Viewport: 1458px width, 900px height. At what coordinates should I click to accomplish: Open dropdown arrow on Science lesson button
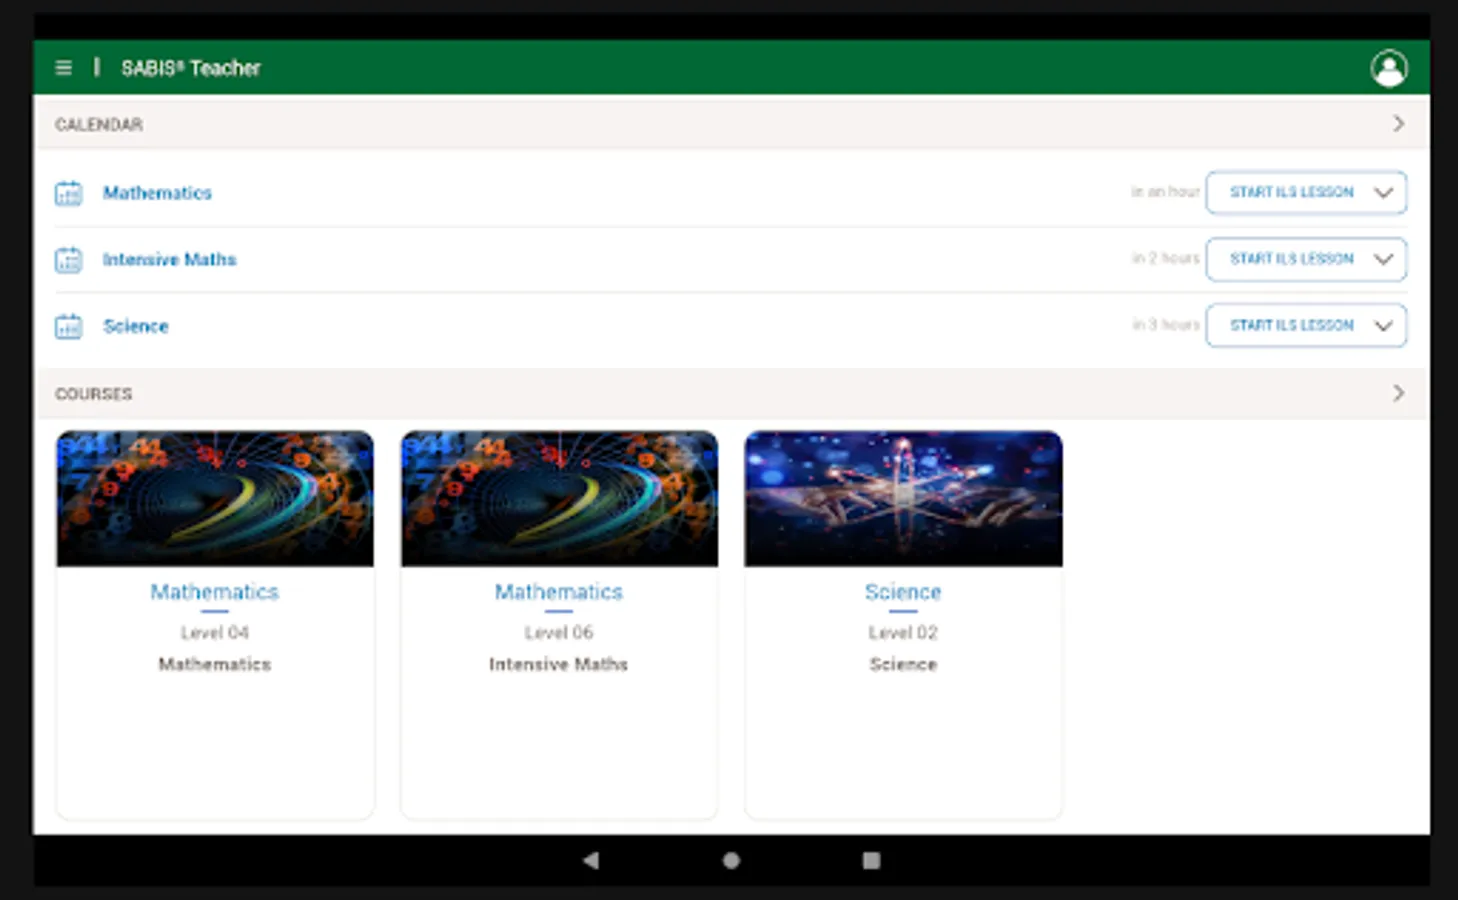pyautogui.click(x=1383, y=326)
